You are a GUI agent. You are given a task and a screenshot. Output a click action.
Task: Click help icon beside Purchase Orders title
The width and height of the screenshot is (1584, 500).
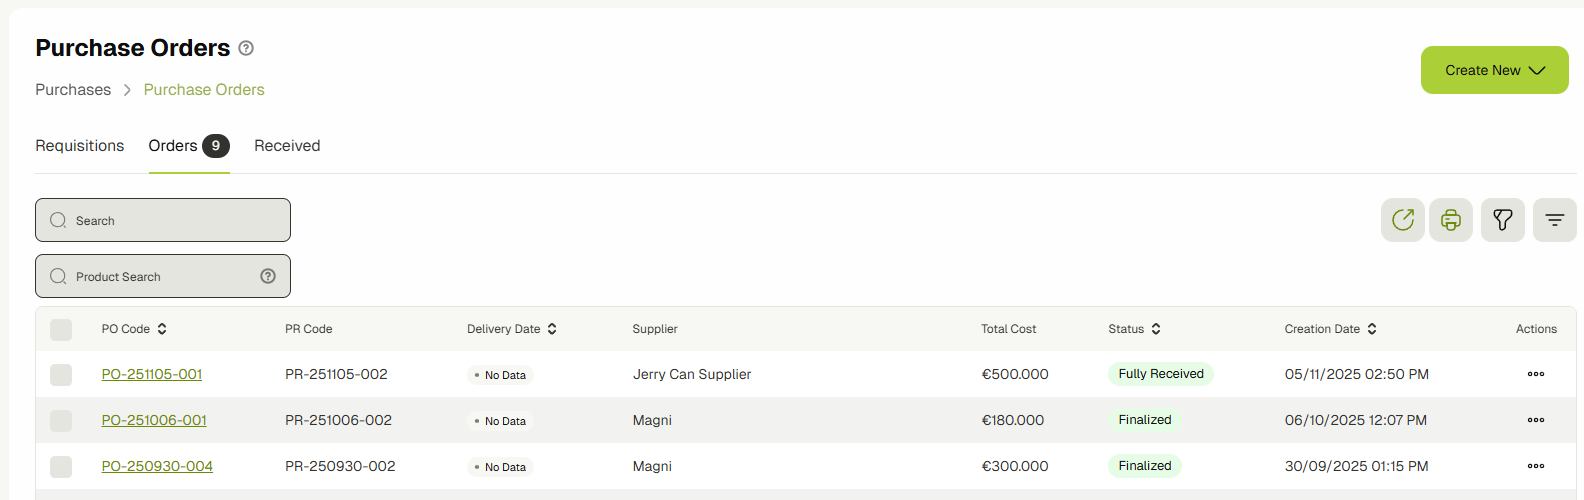click(x=246, y=48)
